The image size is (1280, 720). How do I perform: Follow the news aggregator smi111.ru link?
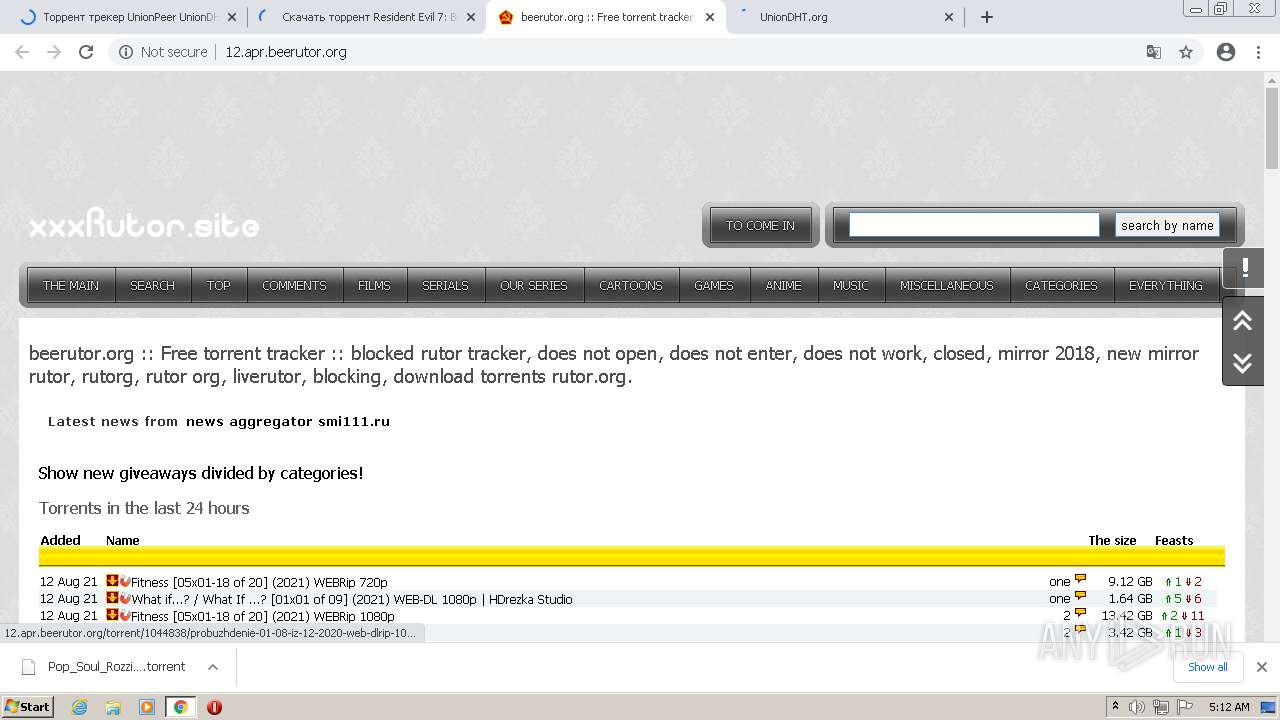288,421
